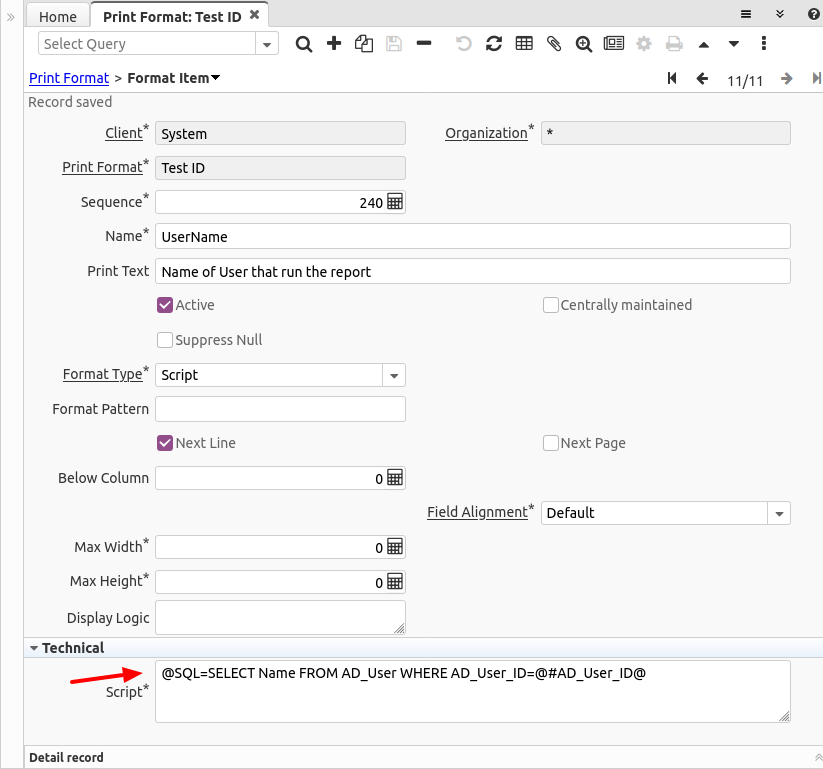The image size is (823, 769).
Task: Enable the Suppress Null checkbox
Action: pyautogui.click(x=165, y=340)
